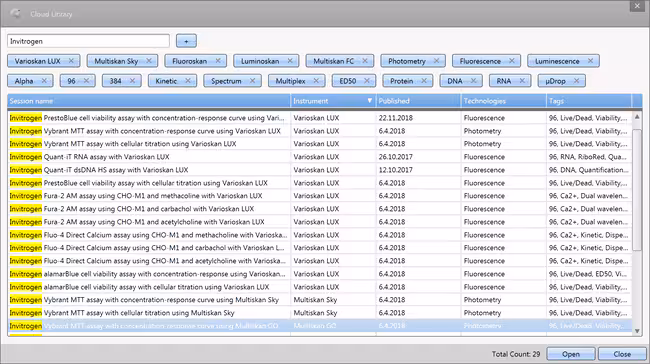Remove the Multiskan Sky filter tag

pyautogui.click(x=149, y=61)
